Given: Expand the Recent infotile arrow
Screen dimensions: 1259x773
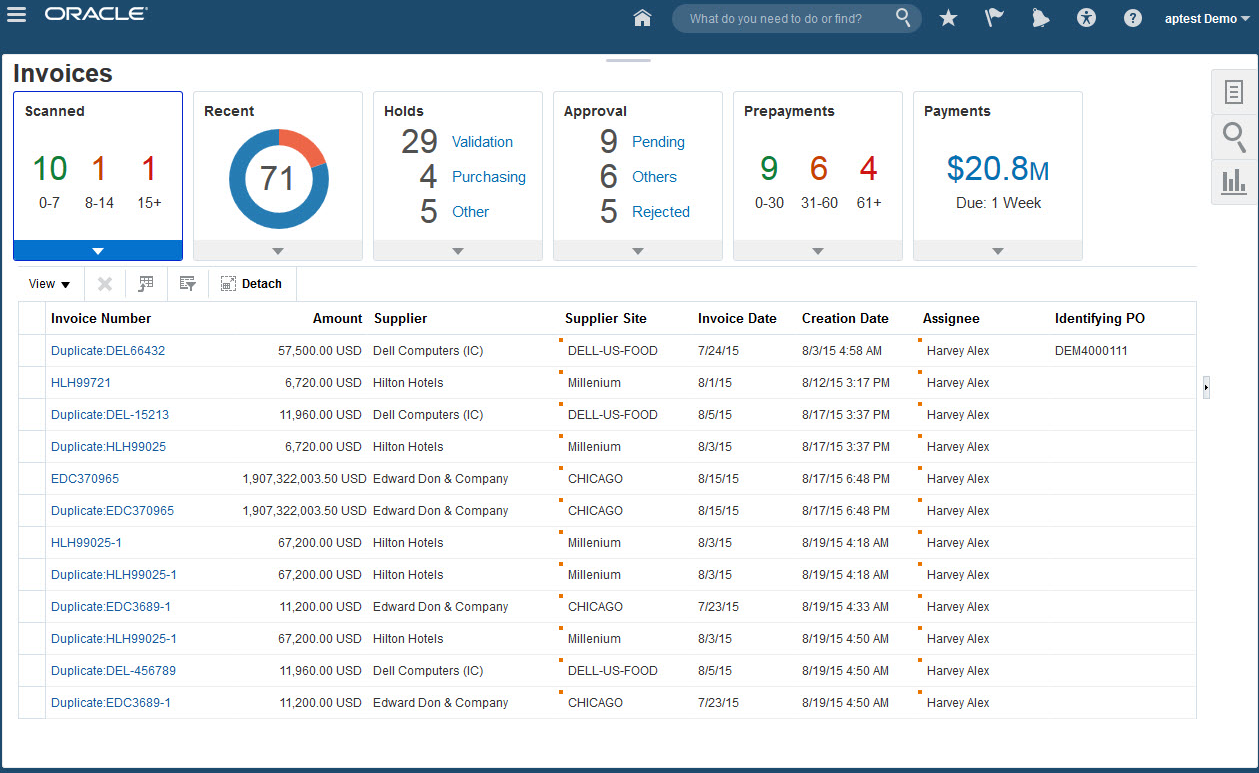Looking at the screenshot, I should [278, 251].
